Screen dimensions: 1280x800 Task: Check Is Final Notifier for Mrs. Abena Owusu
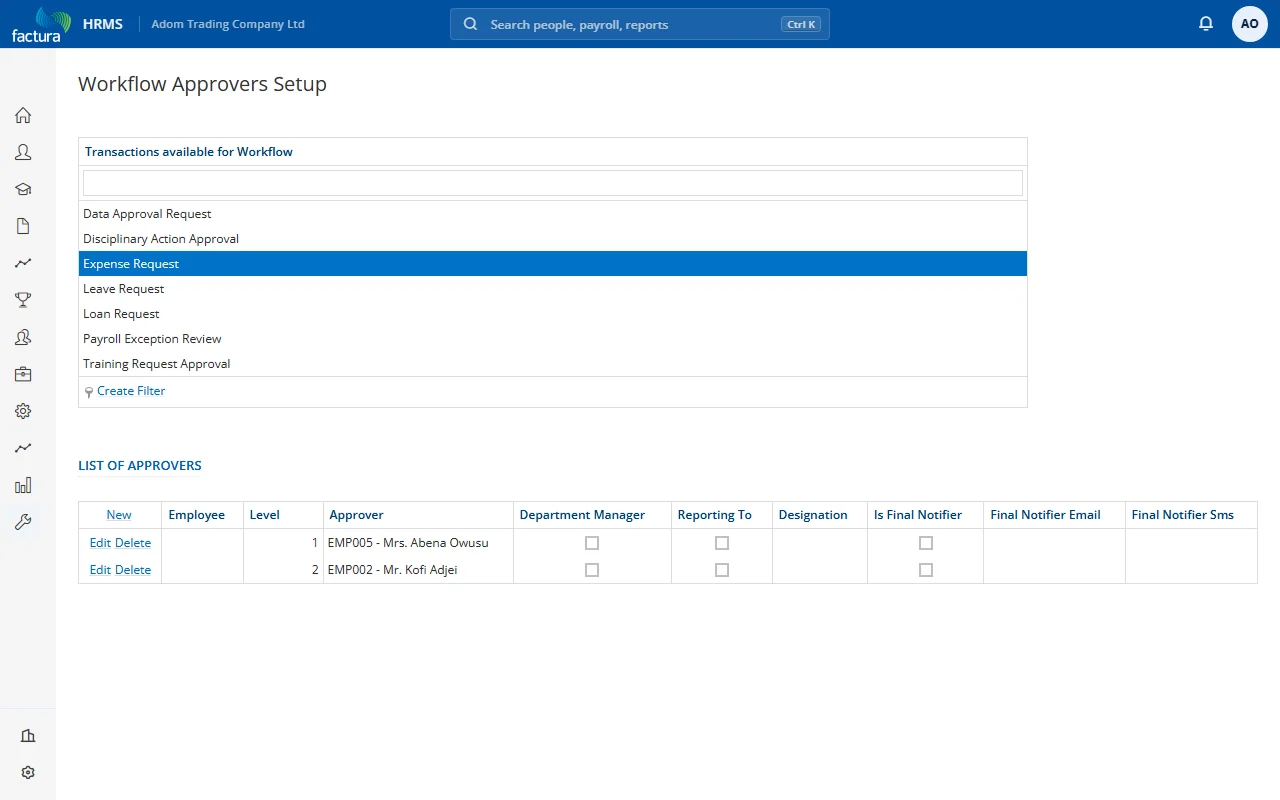pyautogui.click(x=926, y=543)
